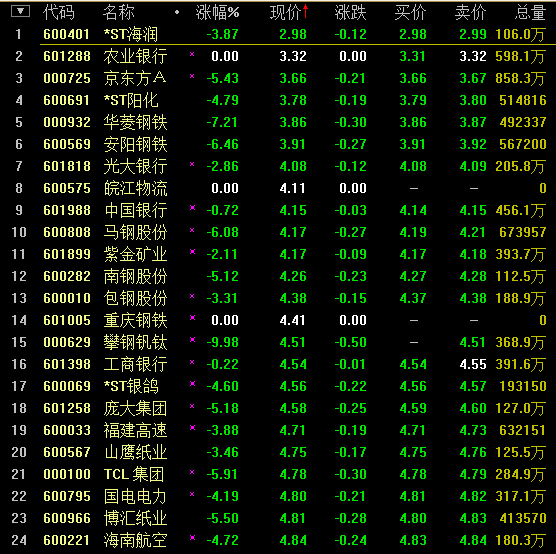Select stock code 601288
This screenshot has width=556, height=554.
pos(67,56)
